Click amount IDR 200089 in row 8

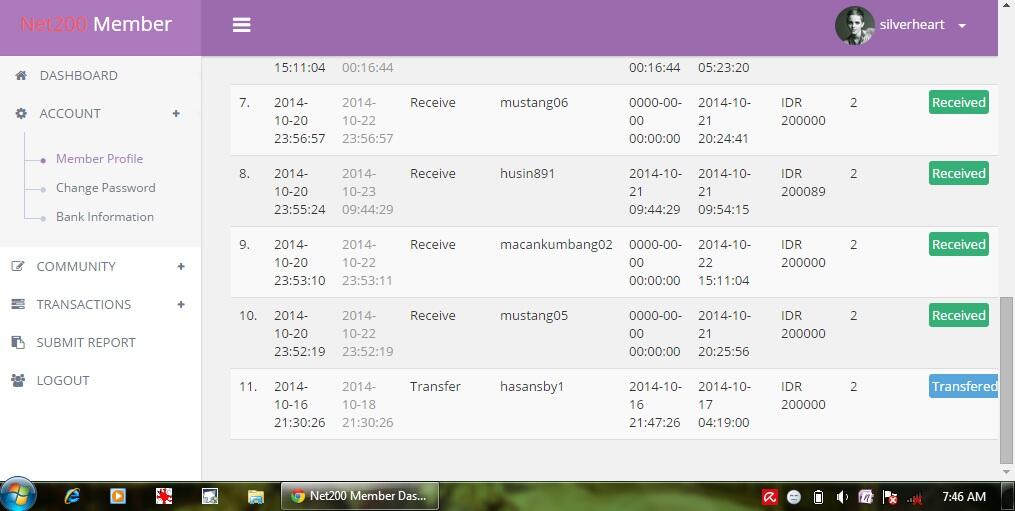(x=803, y=183)
